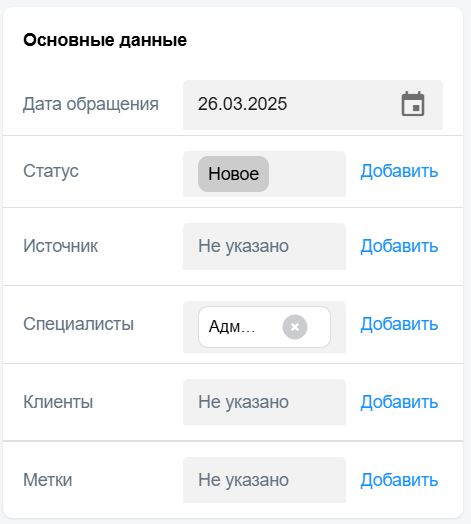Open the Клиенты field showing Не указано
The height and width of the screenshot is (524, 471).
pyautogui.click(x=264, y=402)
